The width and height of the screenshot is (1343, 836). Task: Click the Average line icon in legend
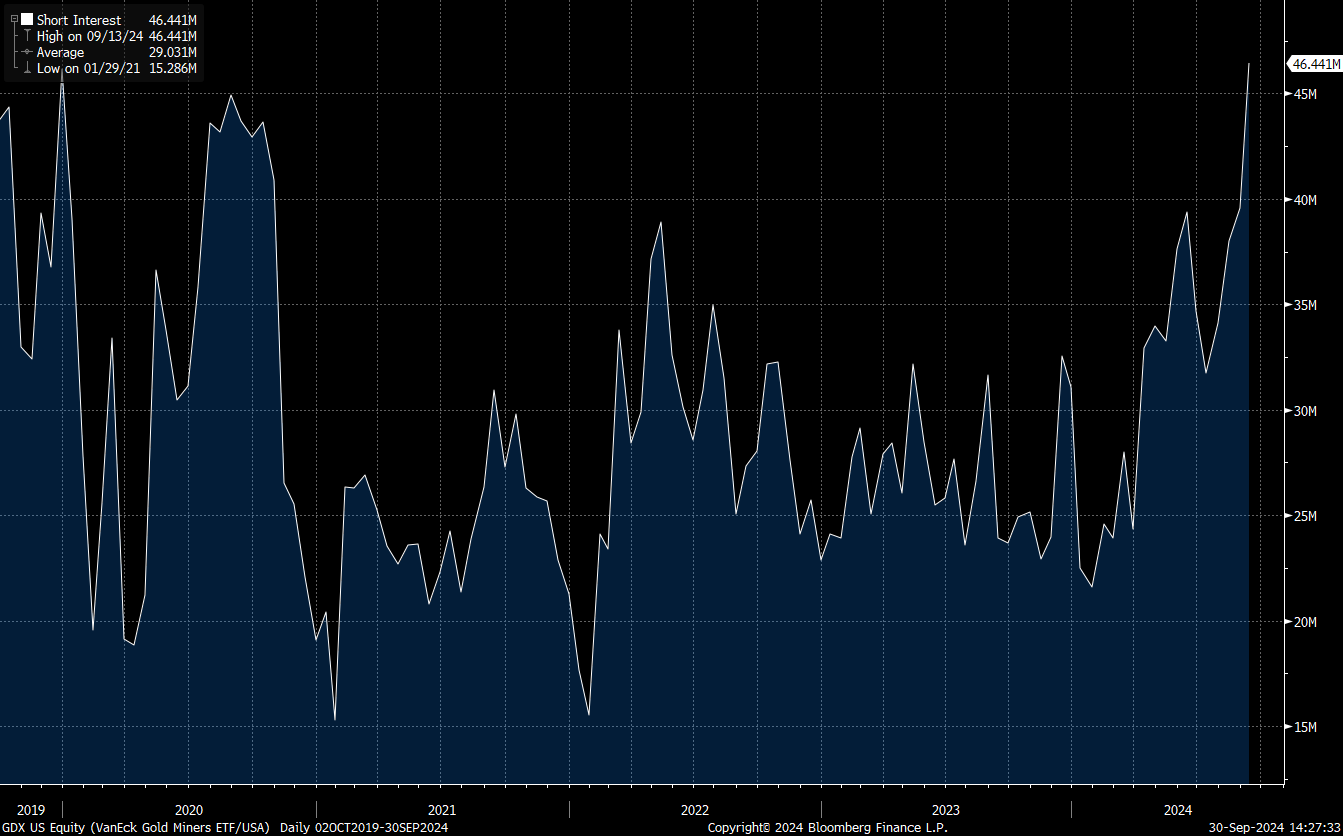(27, 52)
